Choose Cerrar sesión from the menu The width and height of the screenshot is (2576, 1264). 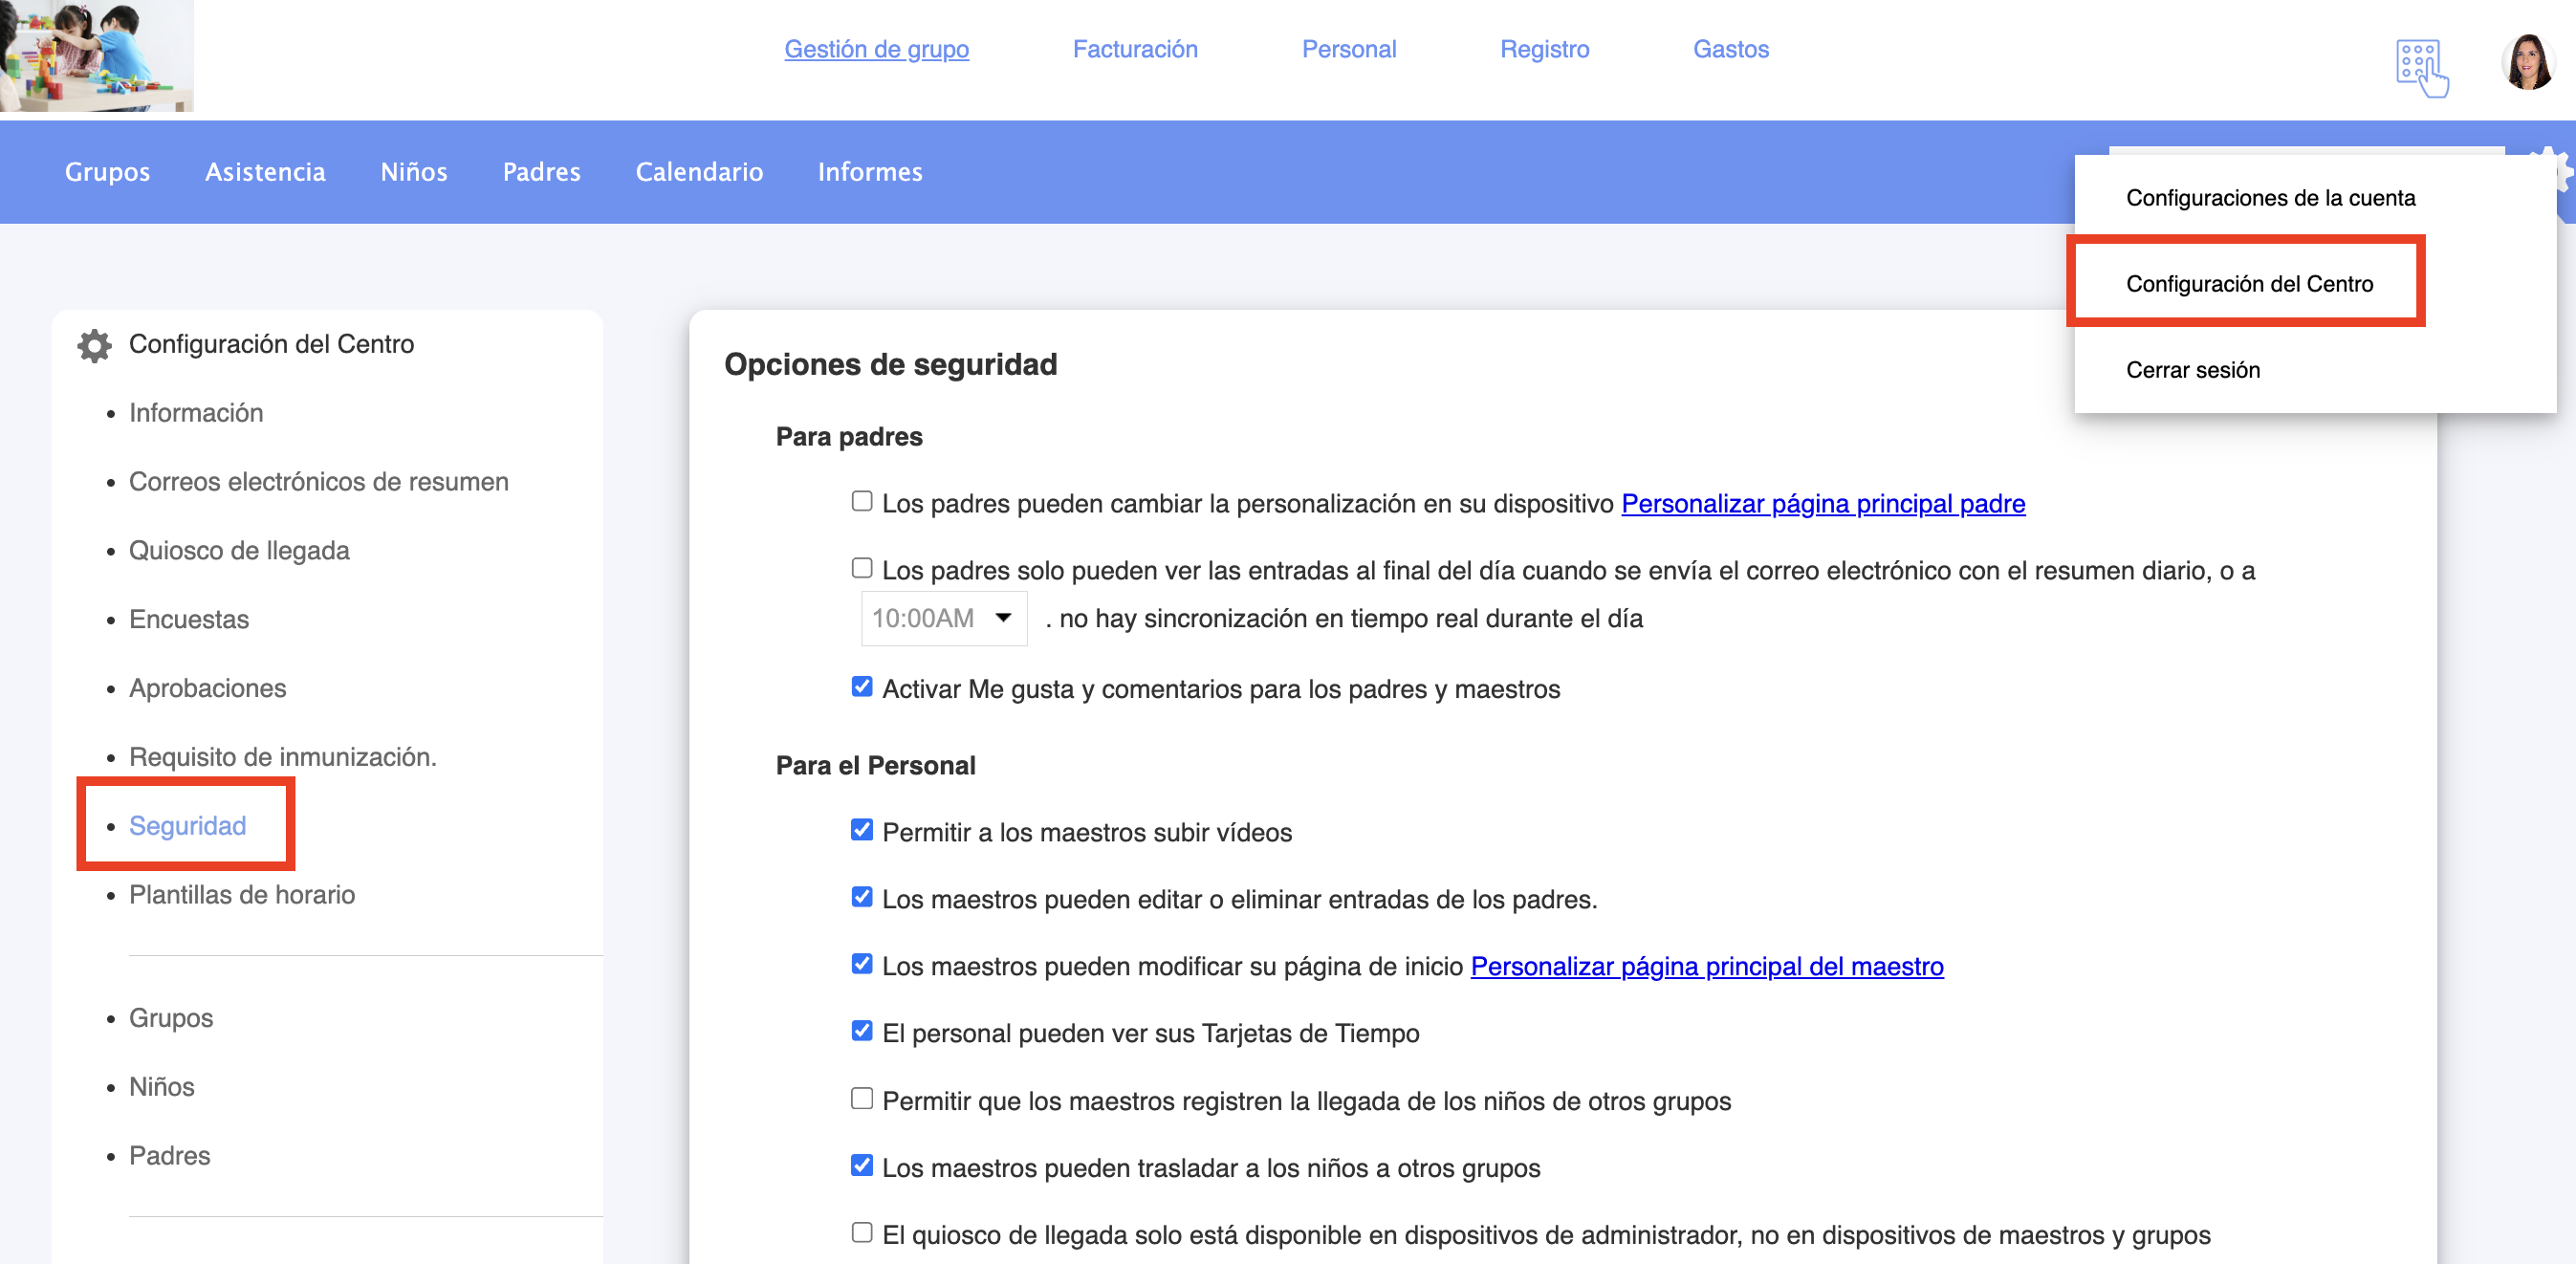click(x=2192, y=370)
